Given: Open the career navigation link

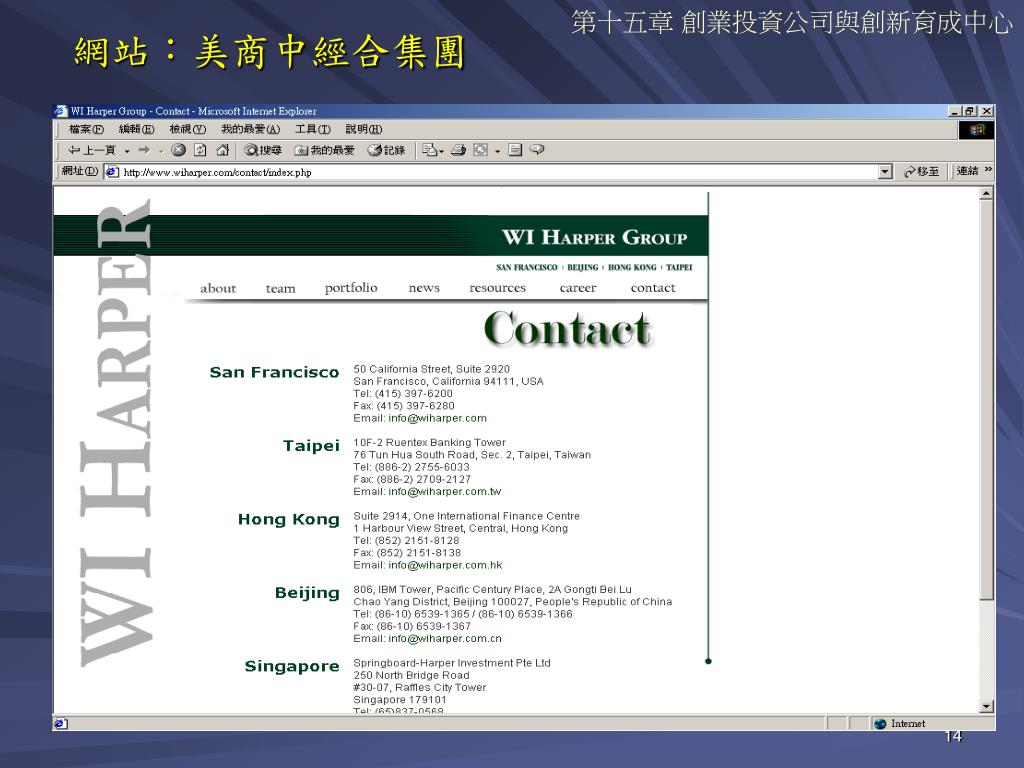Looking at the screenshot, I should click(577, 288).
